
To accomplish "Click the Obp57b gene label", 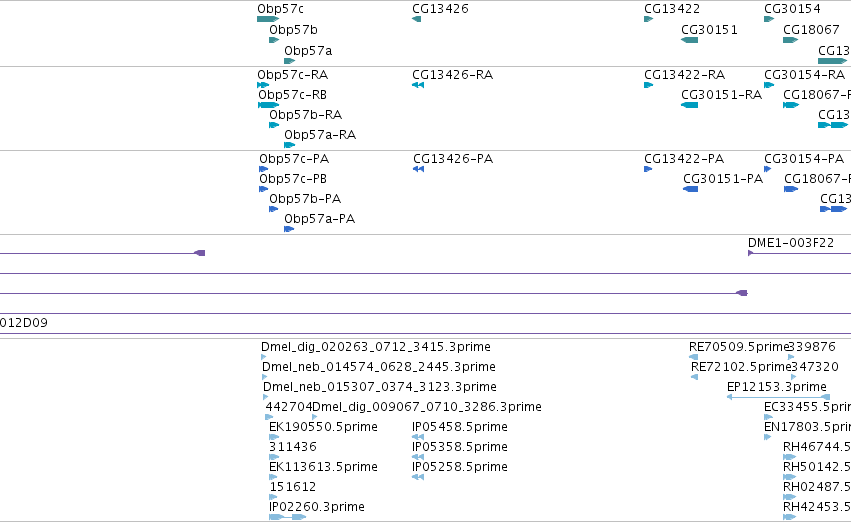I will (293, 30).
